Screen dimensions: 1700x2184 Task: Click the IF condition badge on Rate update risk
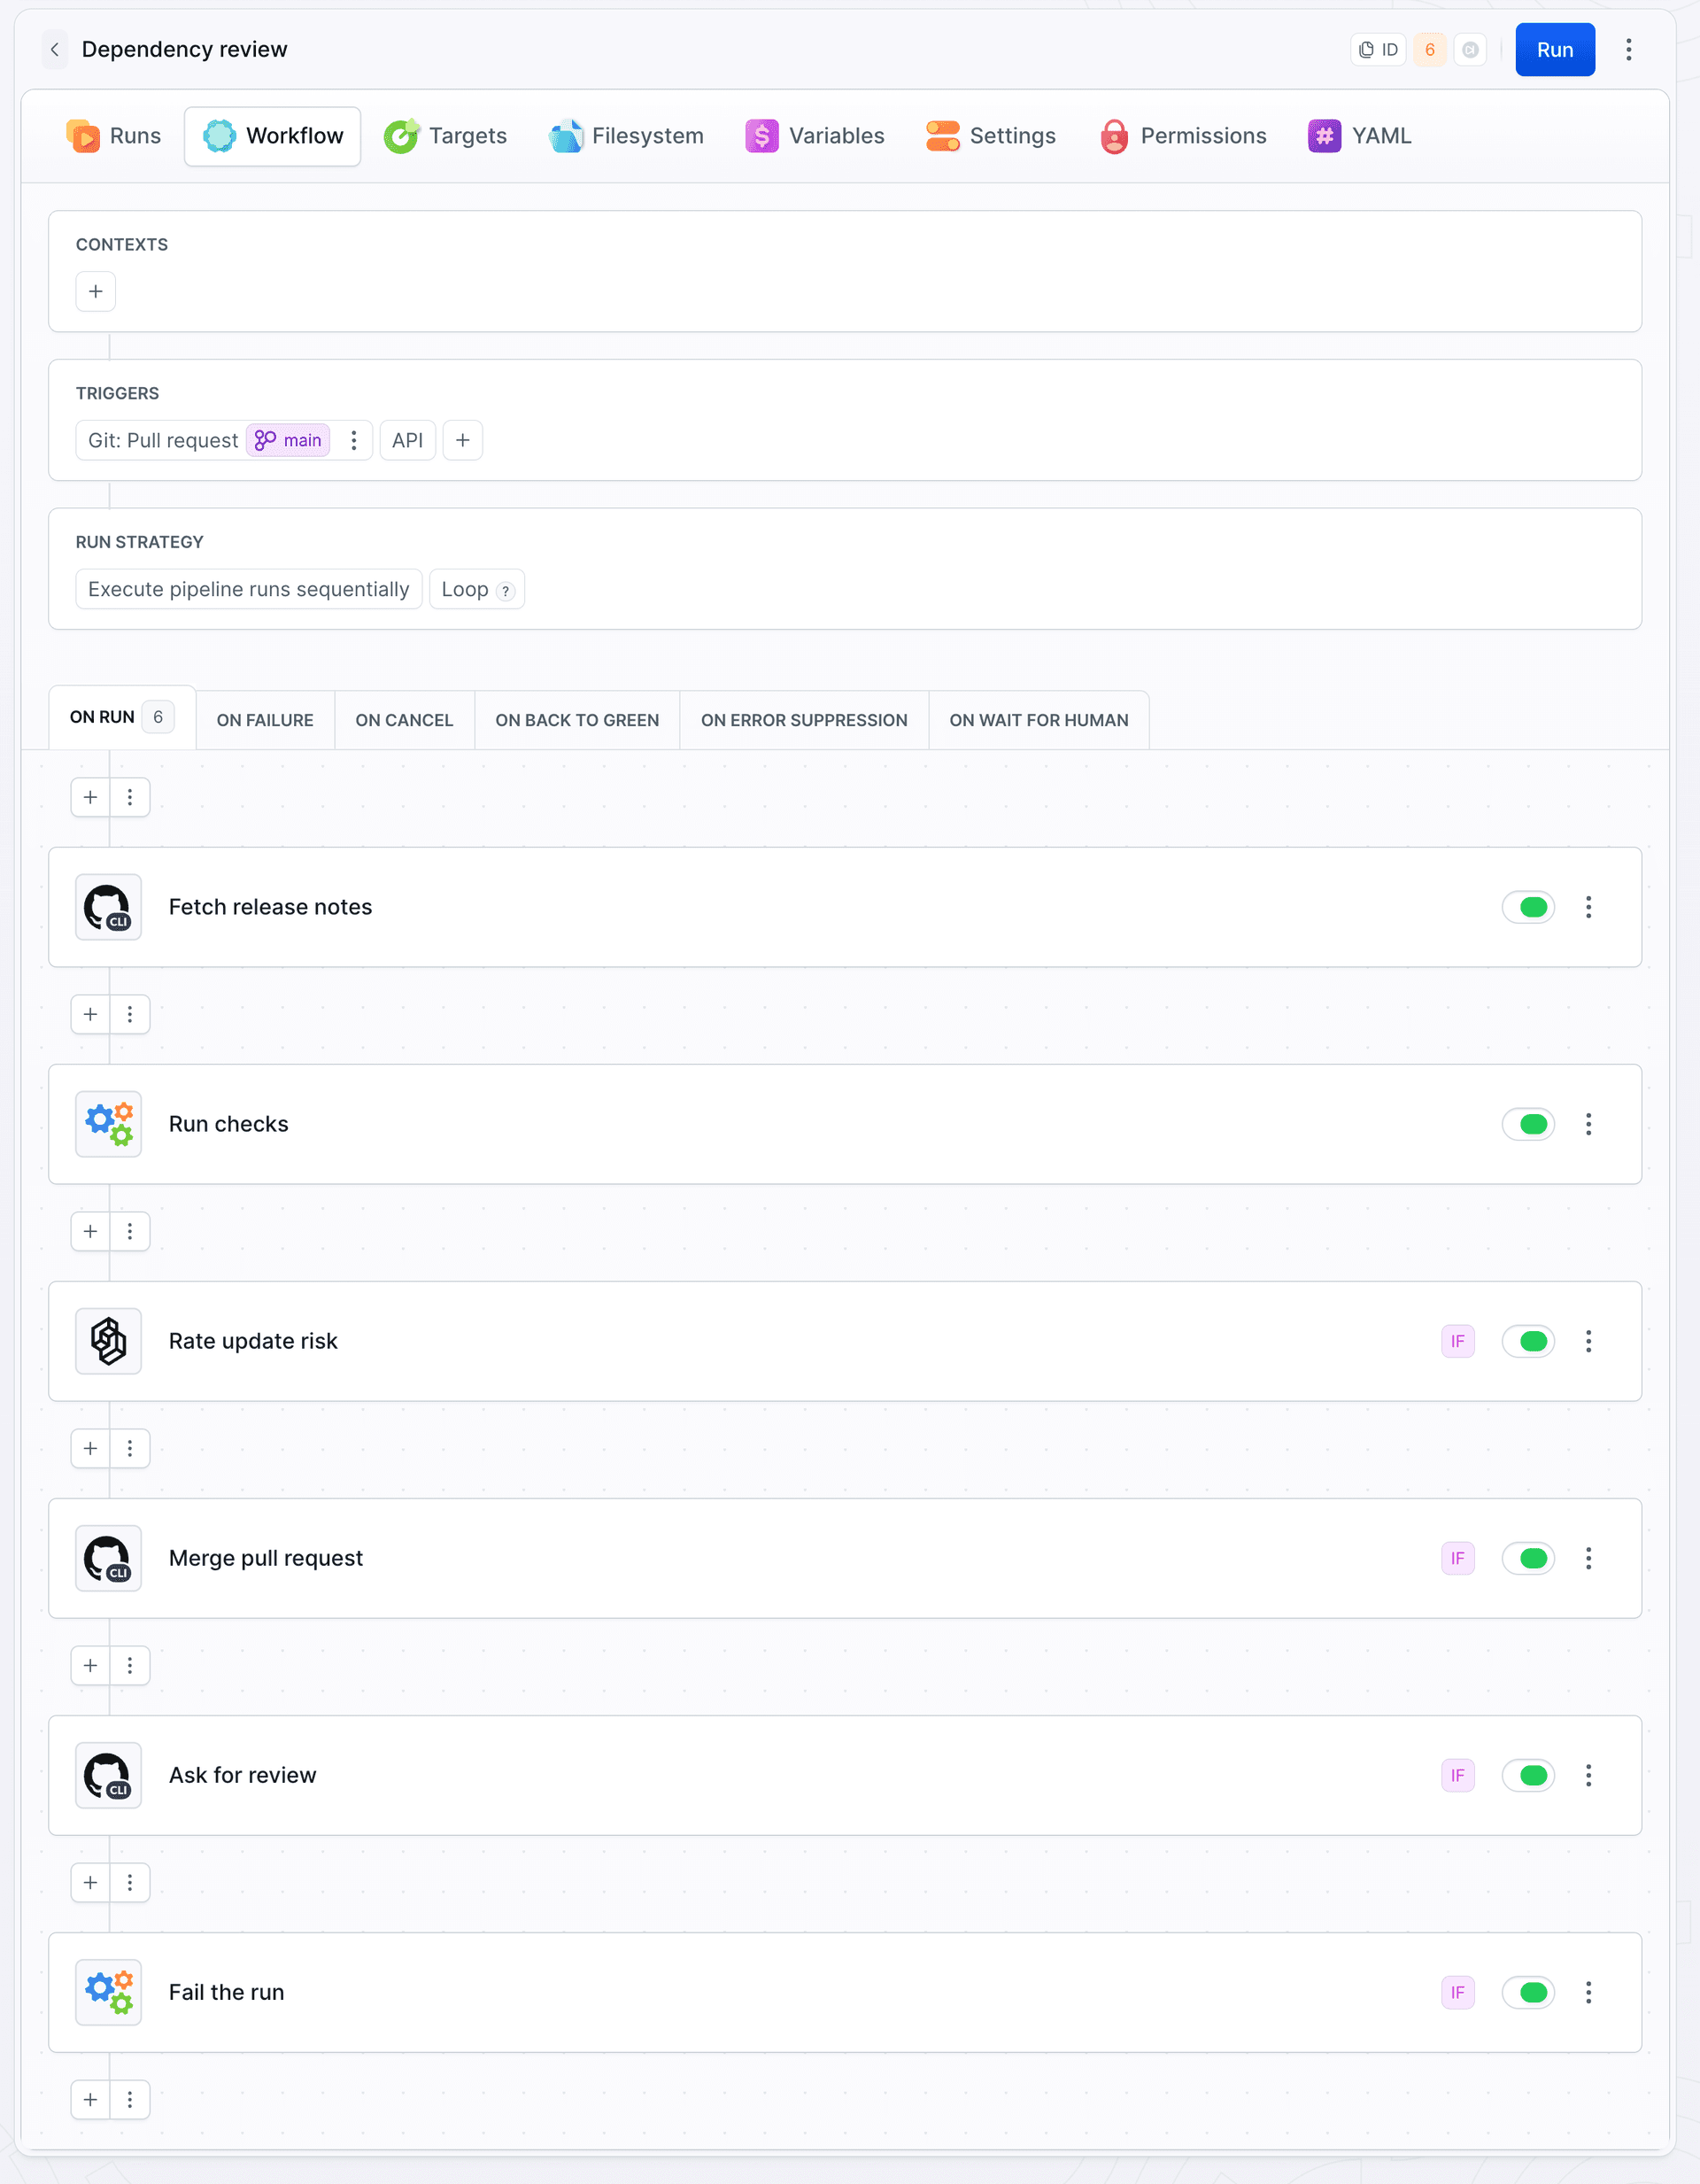pos(1458,1342)
